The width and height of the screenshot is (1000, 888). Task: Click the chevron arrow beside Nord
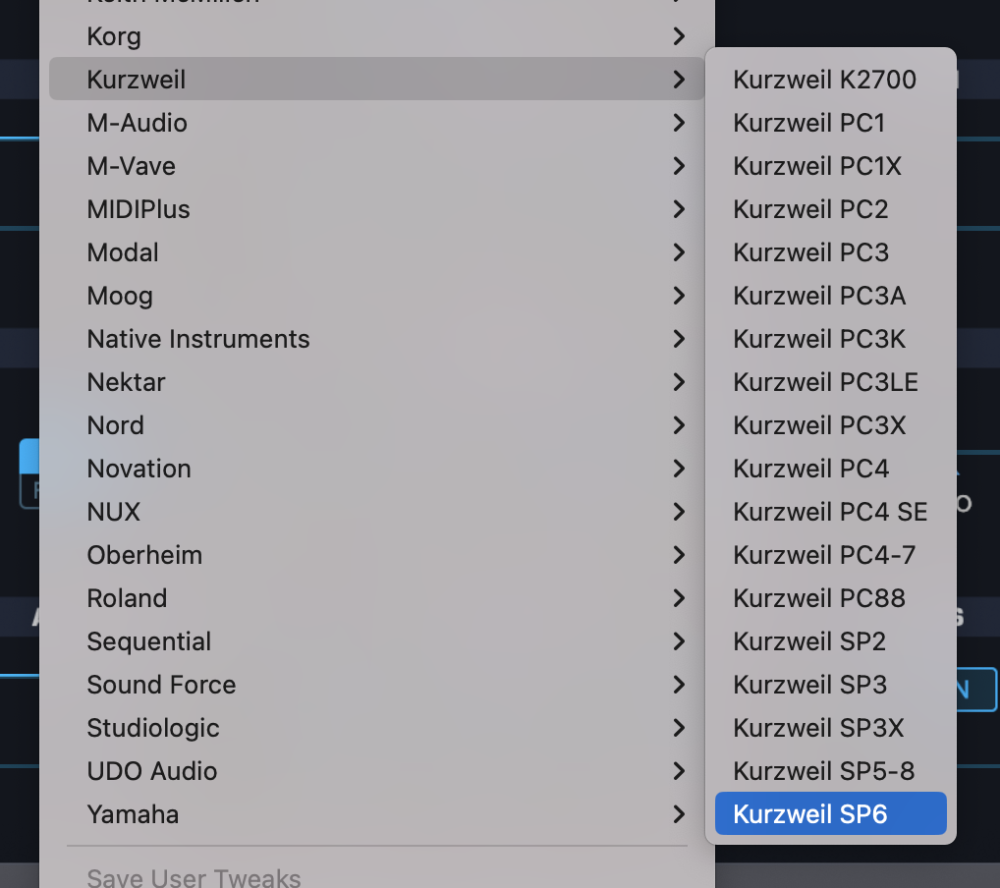coord(679,426)
